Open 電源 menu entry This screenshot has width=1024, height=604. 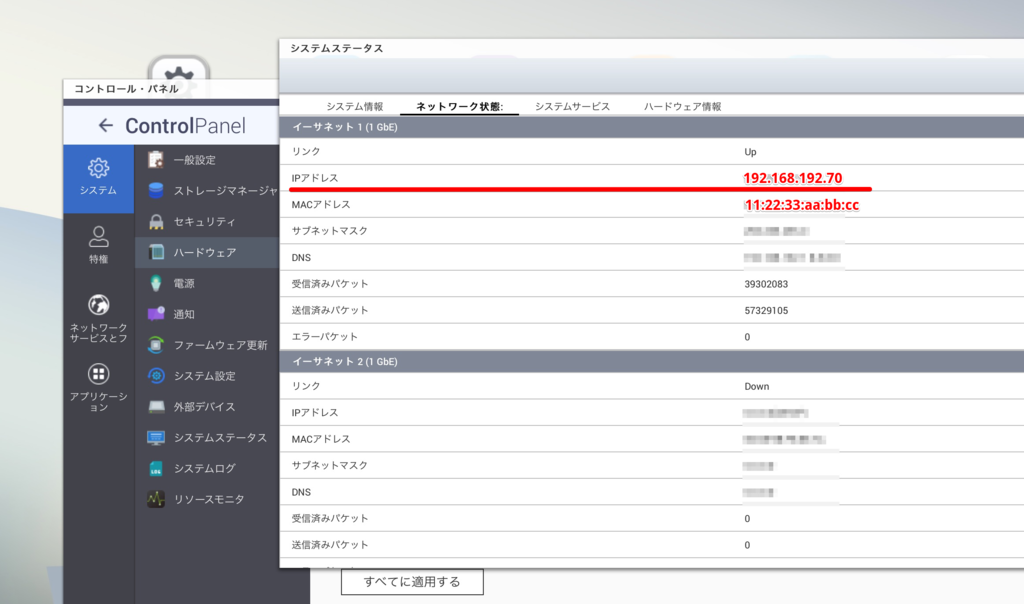[x=206, y=283]
